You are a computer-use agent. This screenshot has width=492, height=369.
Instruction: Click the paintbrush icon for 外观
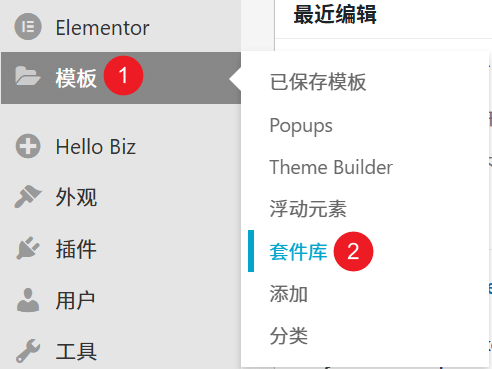coord(28,197)
